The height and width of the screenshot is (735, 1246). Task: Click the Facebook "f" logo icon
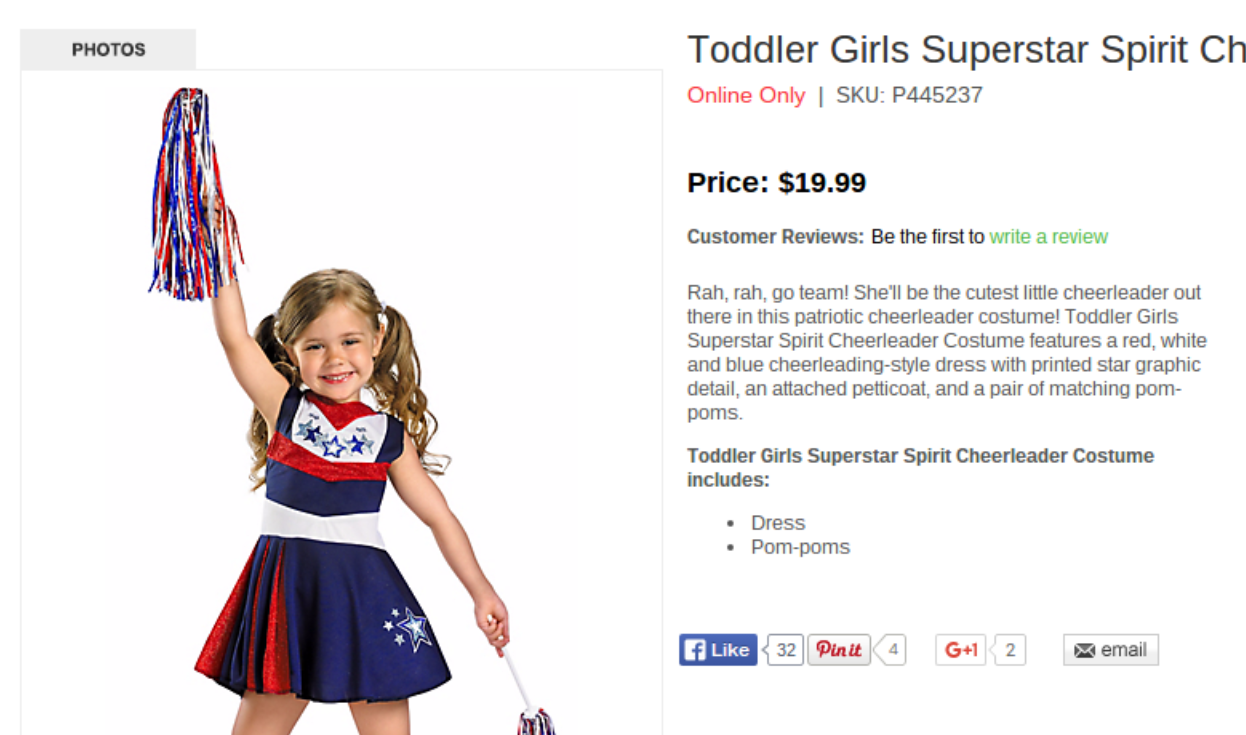tap(694, 650)
